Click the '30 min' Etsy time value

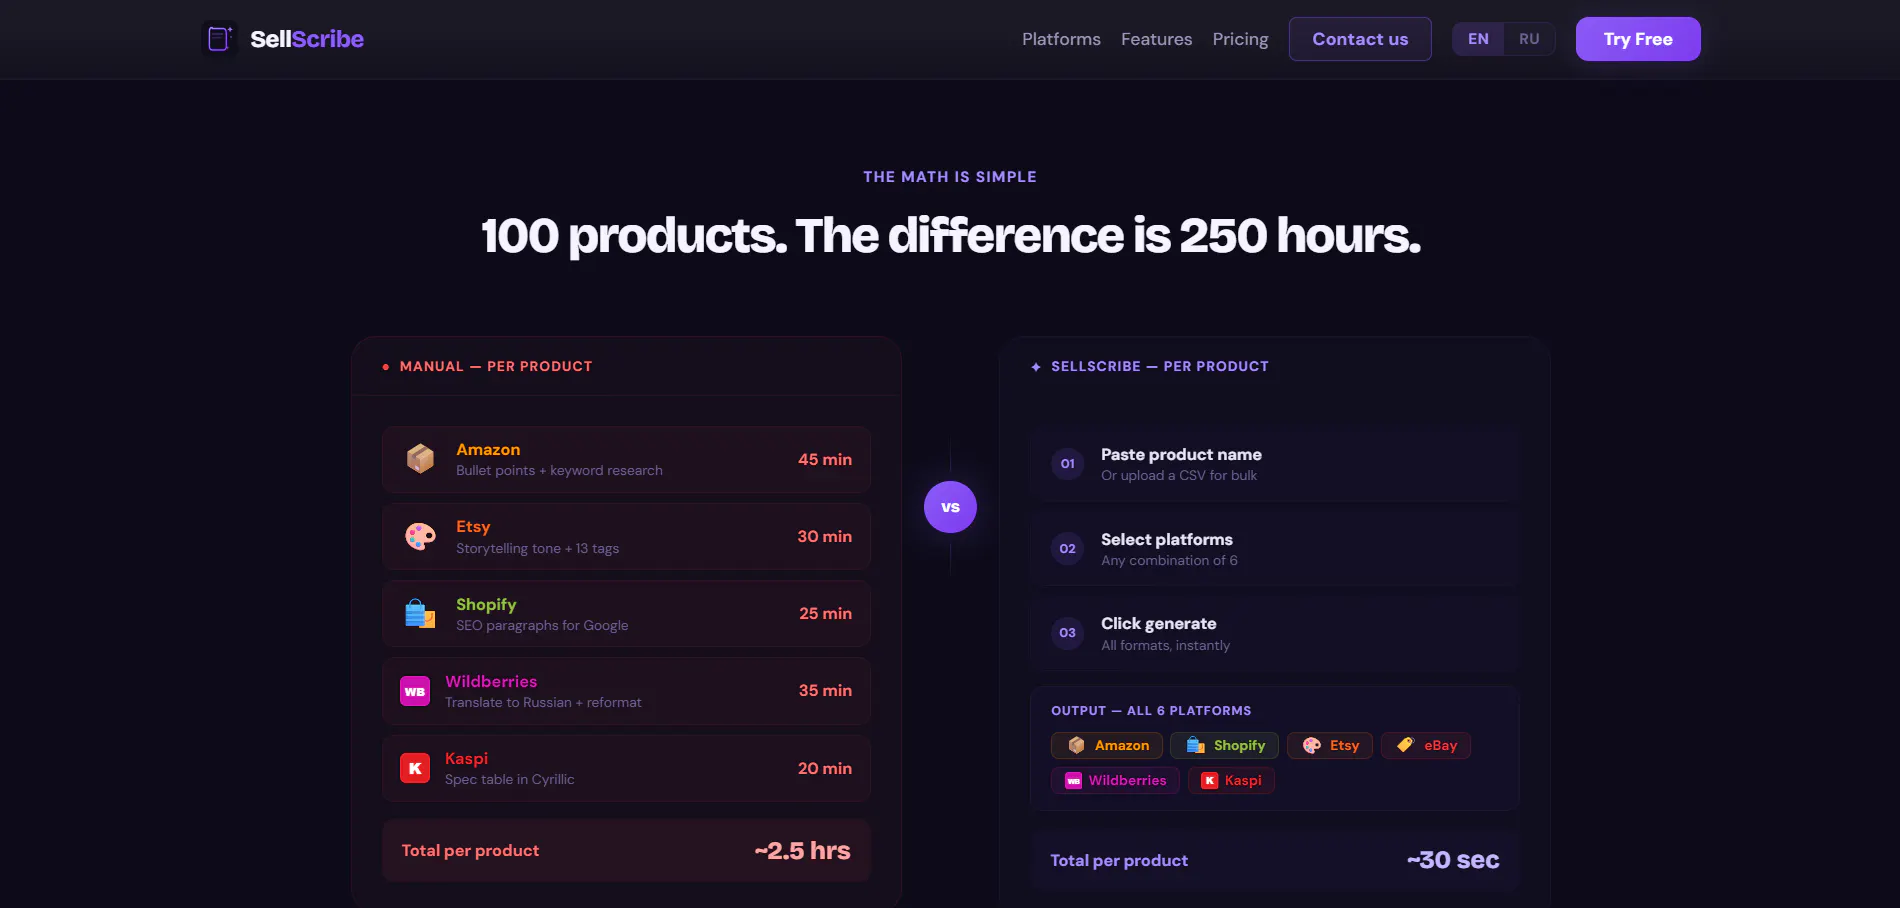tap(825, 536)
